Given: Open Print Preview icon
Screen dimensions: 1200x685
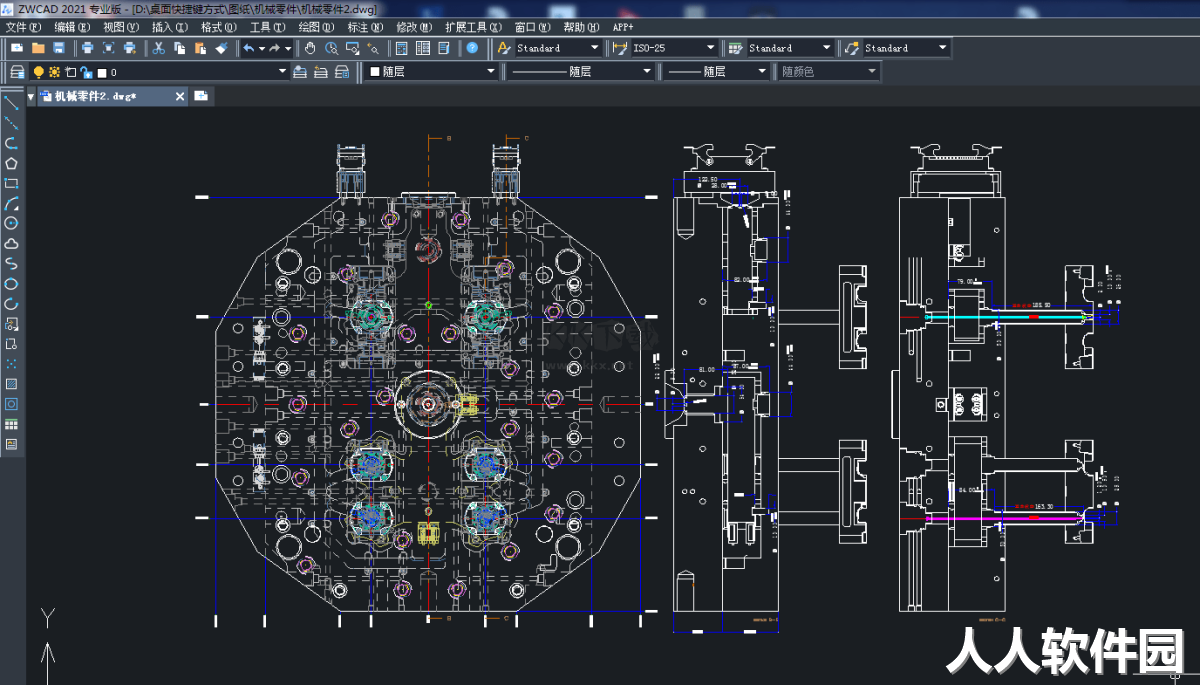Looking at the screenshot, I should (x=108, y=48).
